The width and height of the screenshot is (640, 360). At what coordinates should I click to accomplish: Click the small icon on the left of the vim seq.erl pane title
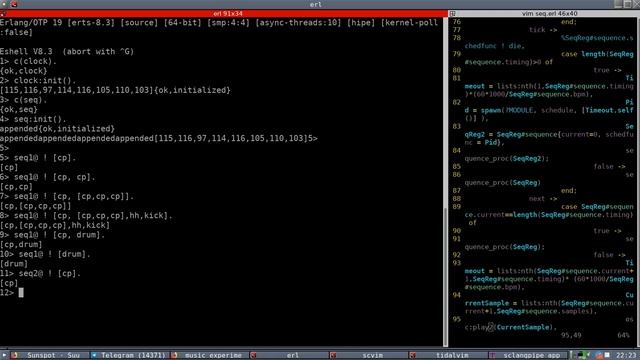click(x=453, y=13)
